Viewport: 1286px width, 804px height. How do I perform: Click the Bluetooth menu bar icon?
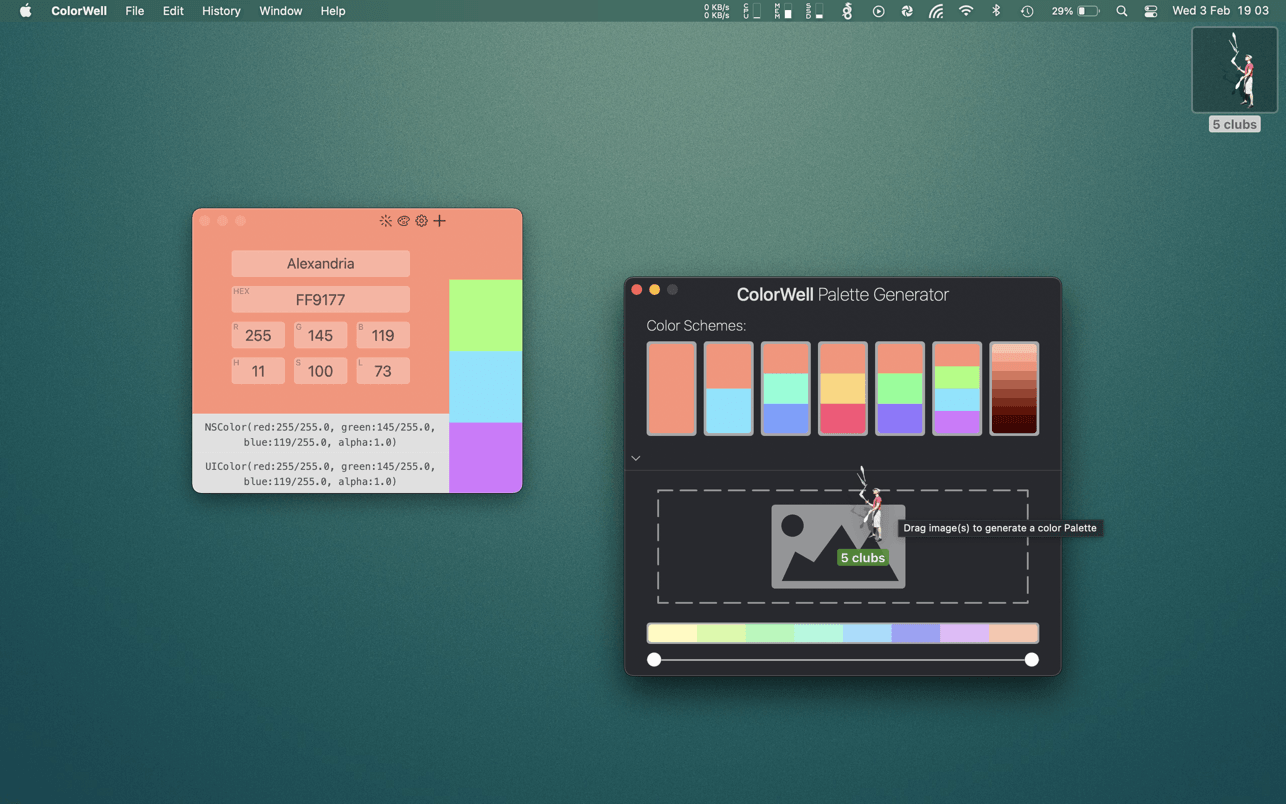click(x=995, y=11)
